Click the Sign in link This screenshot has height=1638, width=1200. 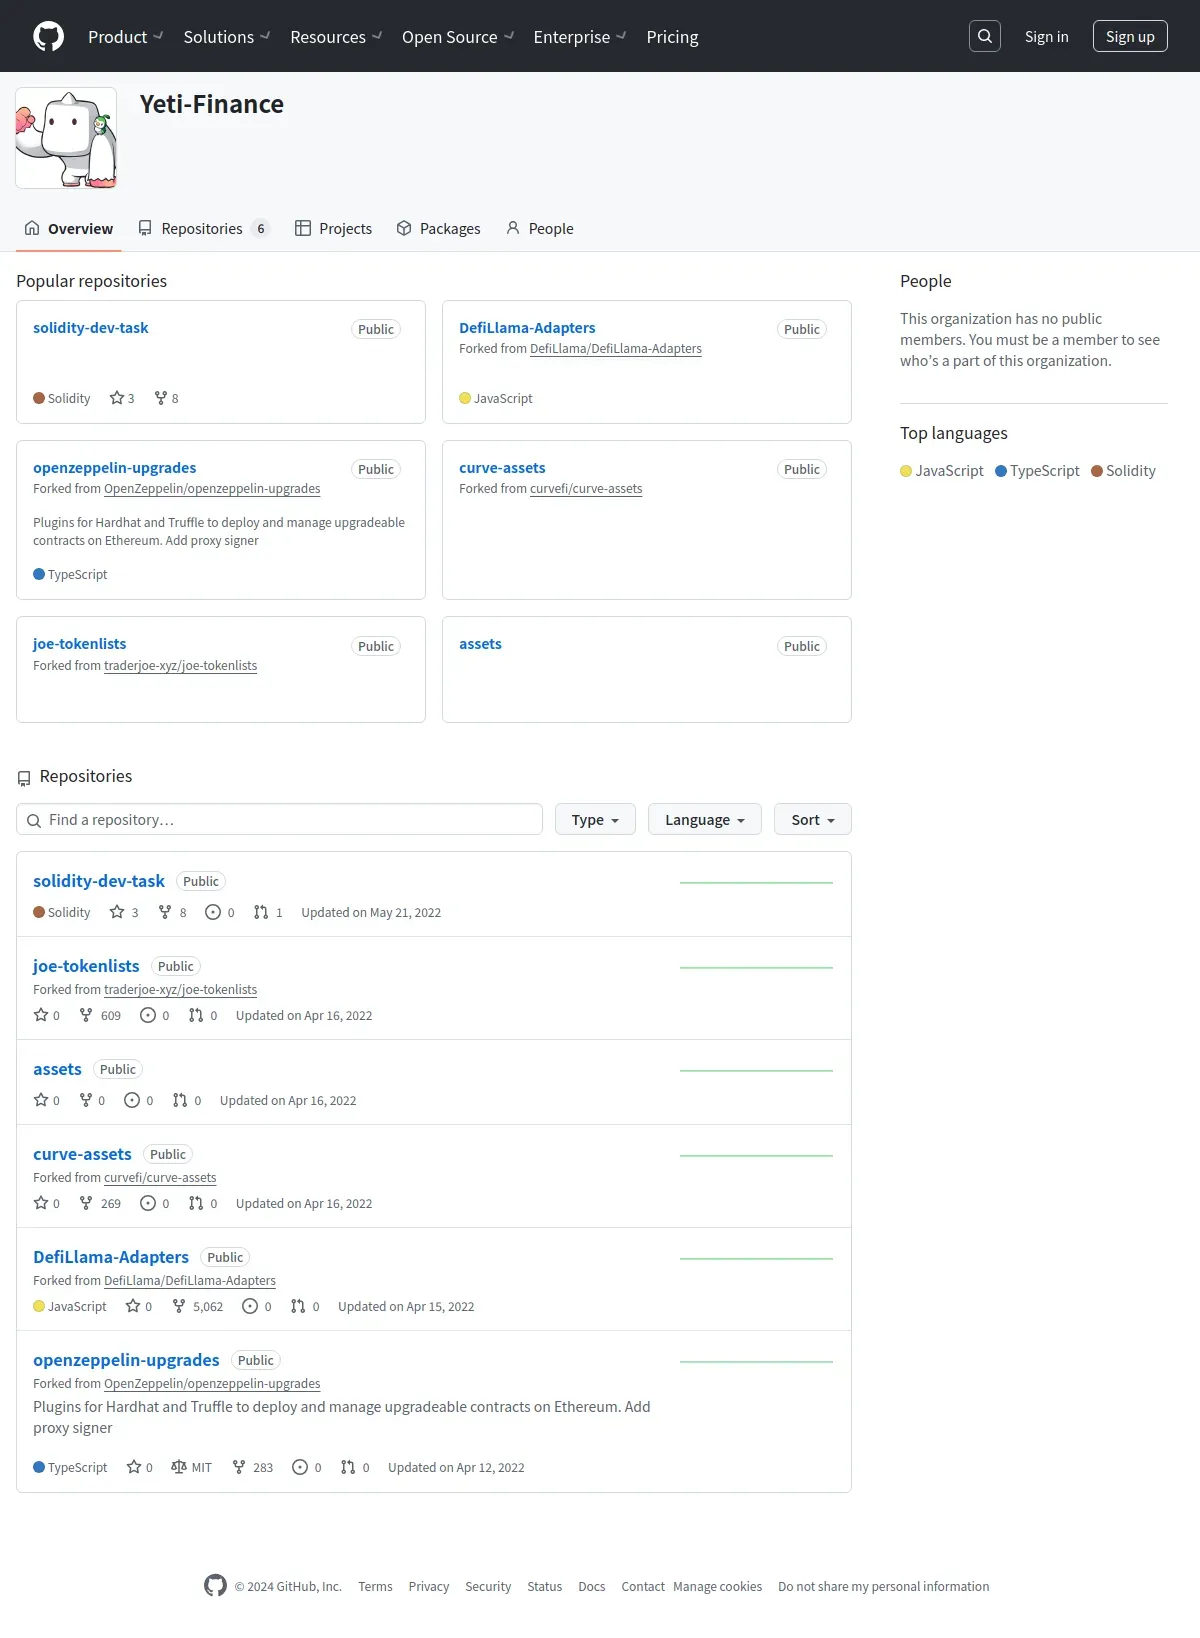[1046, 37]
